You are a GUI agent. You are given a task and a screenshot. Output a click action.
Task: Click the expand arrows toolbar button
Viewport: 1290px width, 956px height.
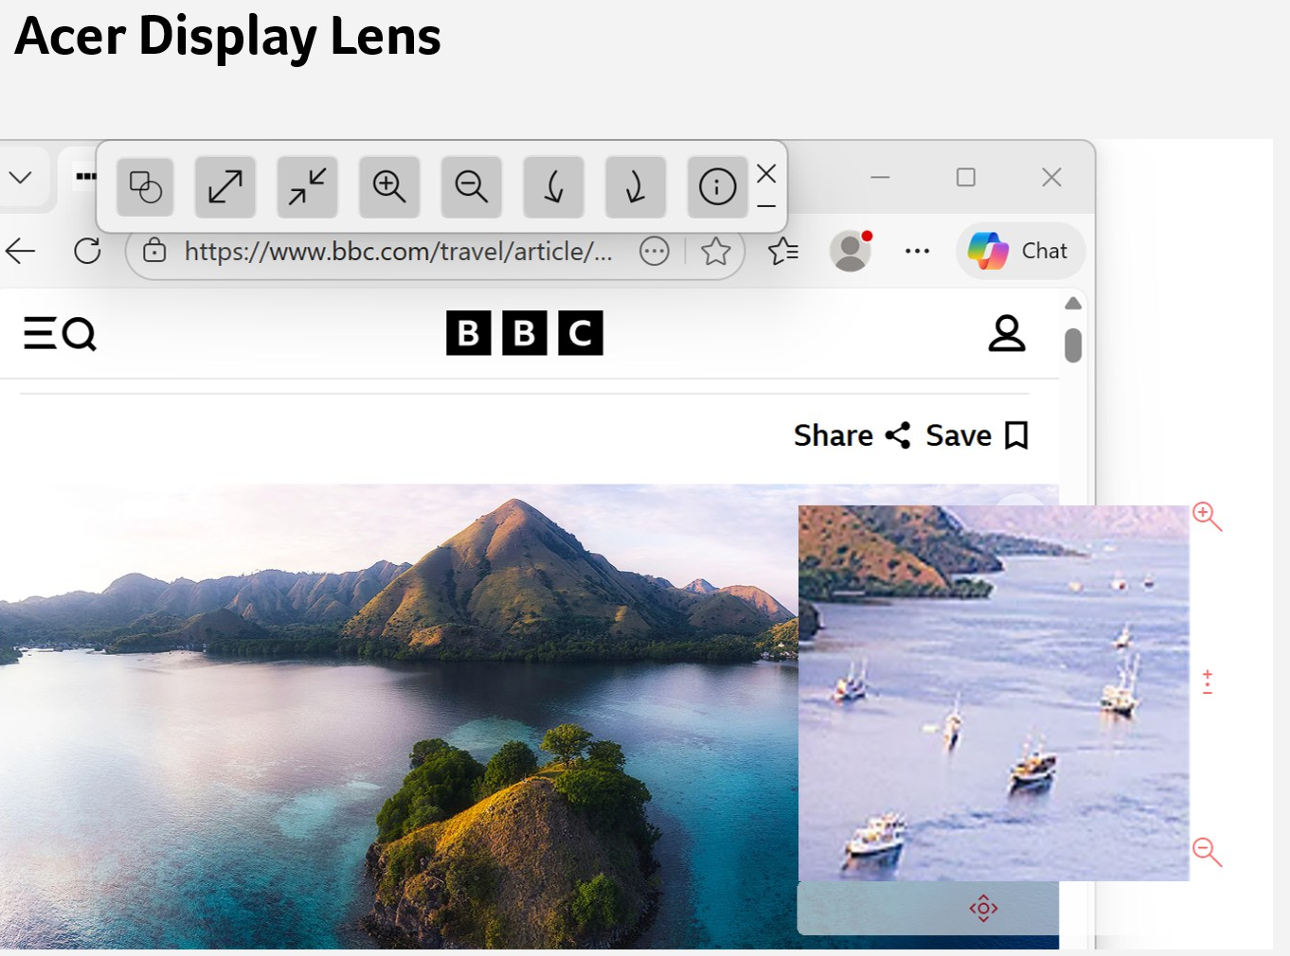[225, 187]
